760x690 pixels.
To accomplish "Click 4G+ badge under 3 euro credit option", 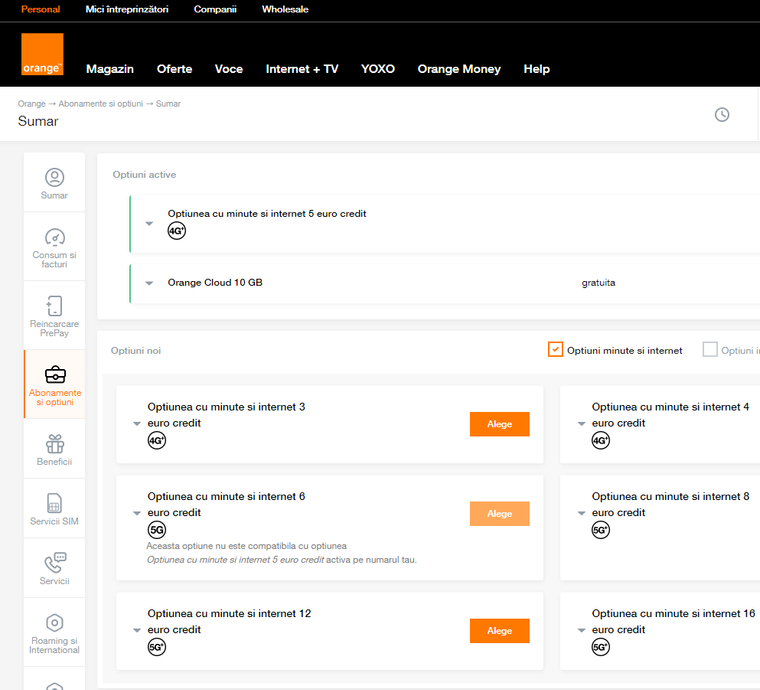I will tap(157, 440).
